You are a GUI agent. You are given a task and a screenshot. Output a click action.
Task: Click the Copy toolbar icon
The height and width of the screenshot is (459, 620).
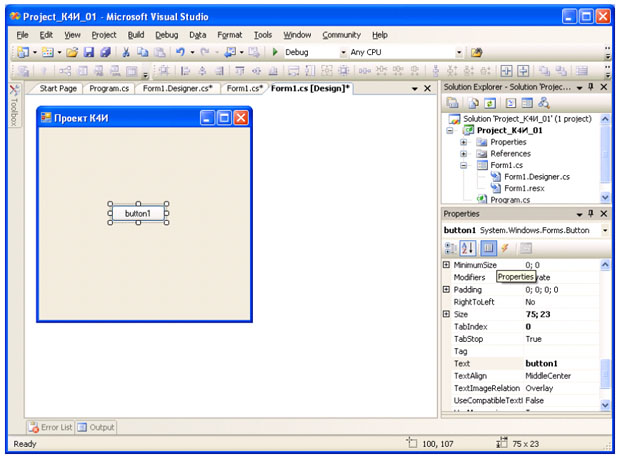(x=142, y=52)
